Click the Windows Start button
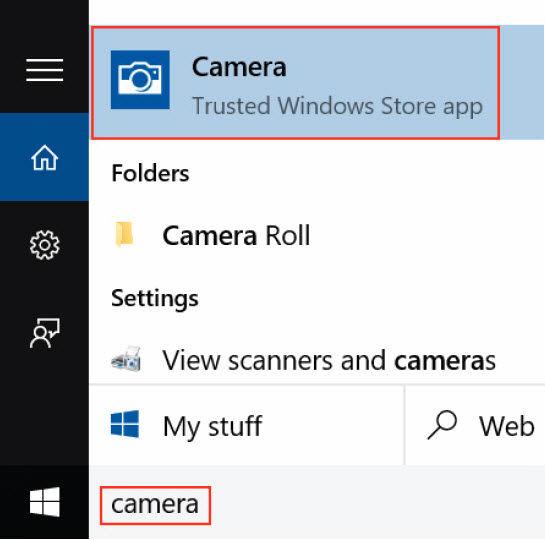 point(44,501)
